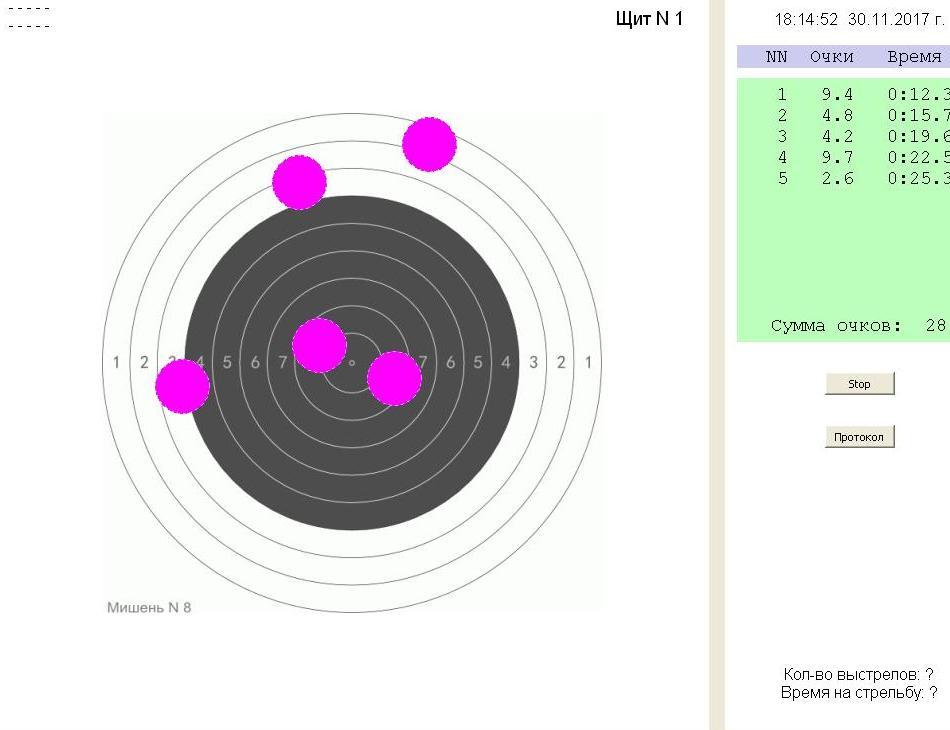Click the Кол-во выстрелов label
This screenshot has height=730, width=950.
pyautogui.click(x=858, y=675)
